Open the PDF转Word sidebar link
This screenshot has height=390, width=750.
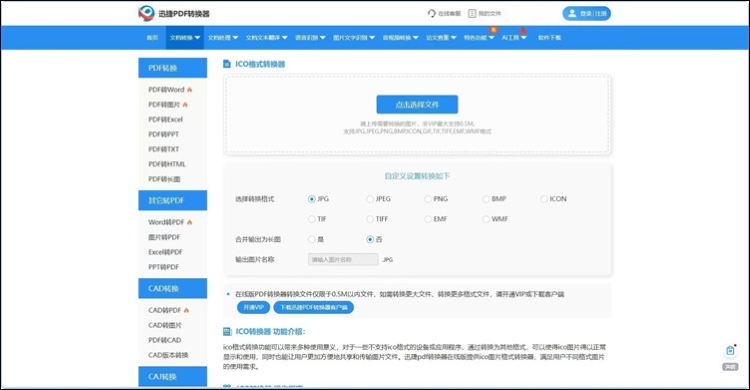point(166,89)
